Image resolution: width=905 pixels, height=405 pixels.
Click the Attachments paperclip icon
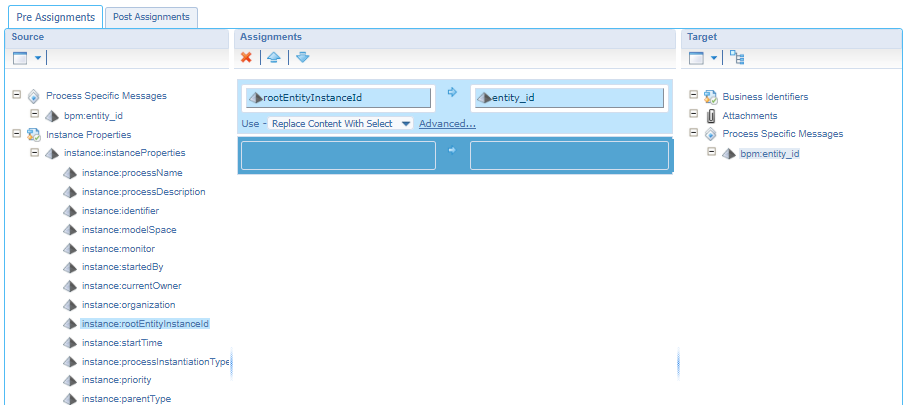point(711,116)
